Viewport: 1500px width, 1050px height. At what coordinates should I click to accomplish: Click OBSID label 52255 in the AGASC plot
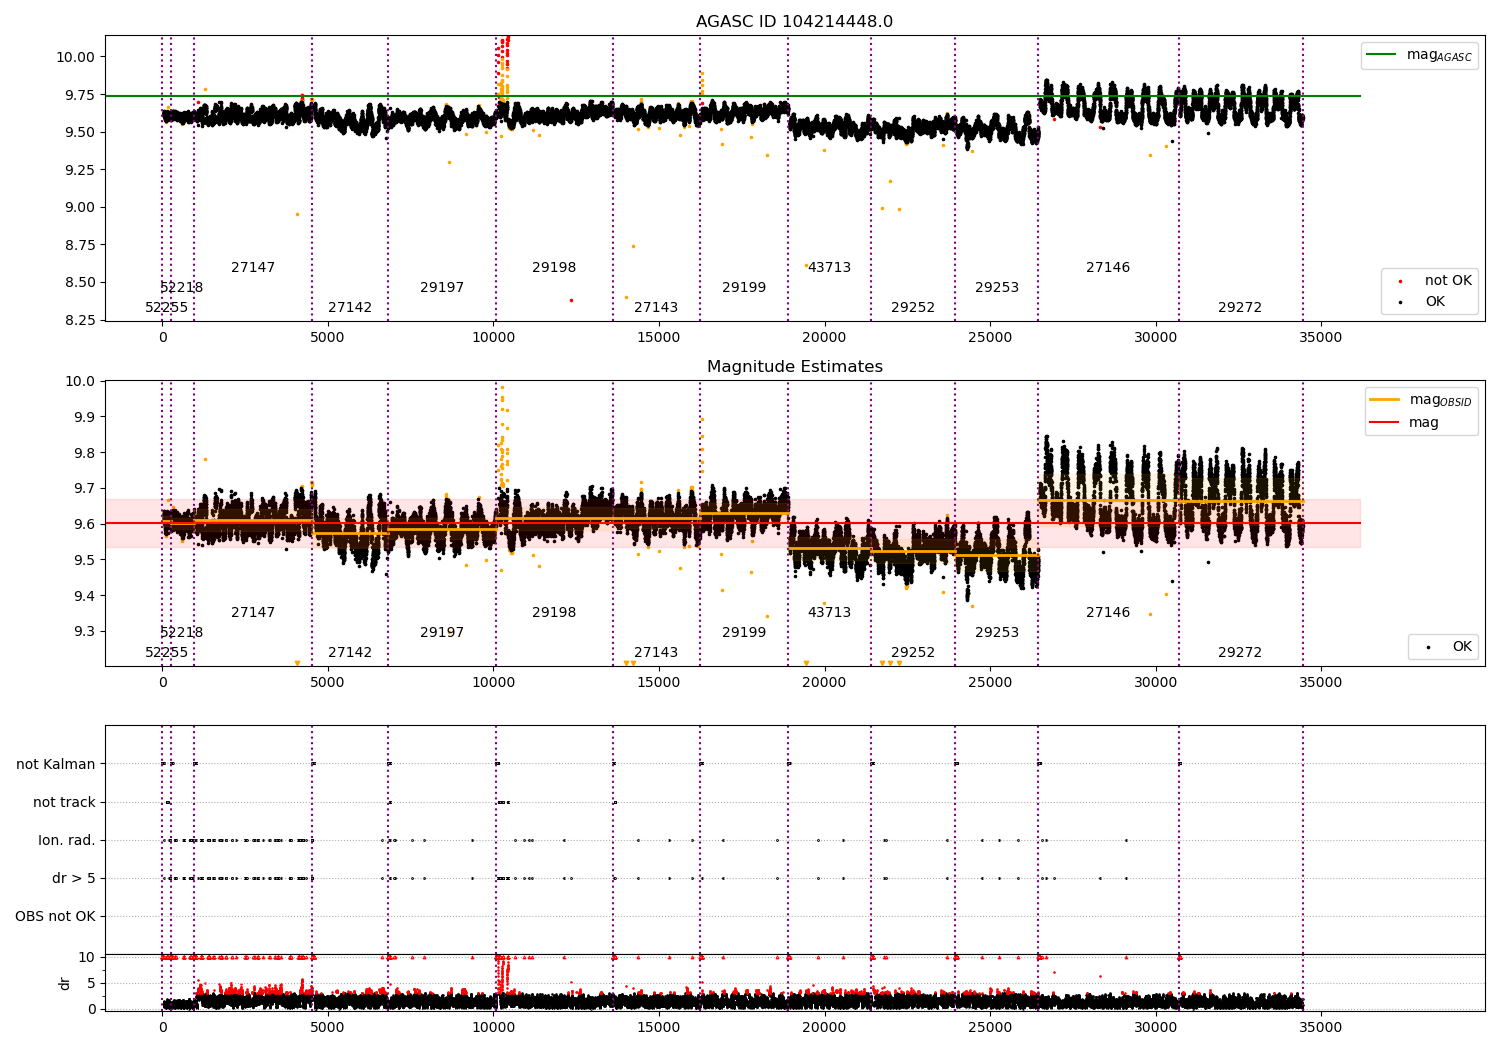pyautogui.click(x=166, y=308)
